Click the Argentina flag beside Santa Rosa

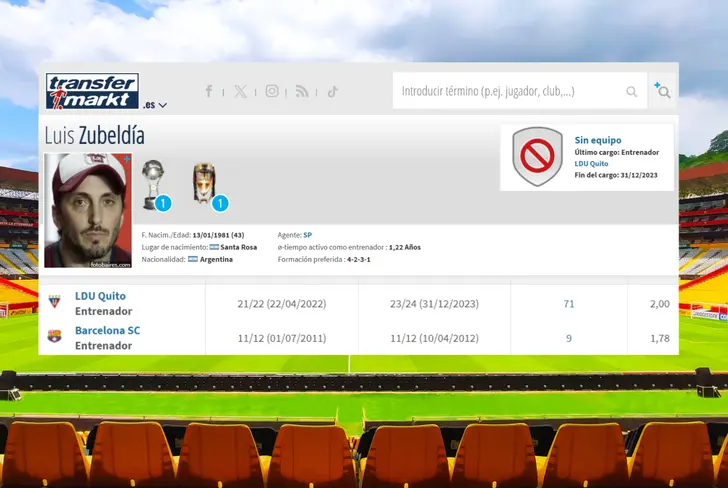[x=214, y=247]
